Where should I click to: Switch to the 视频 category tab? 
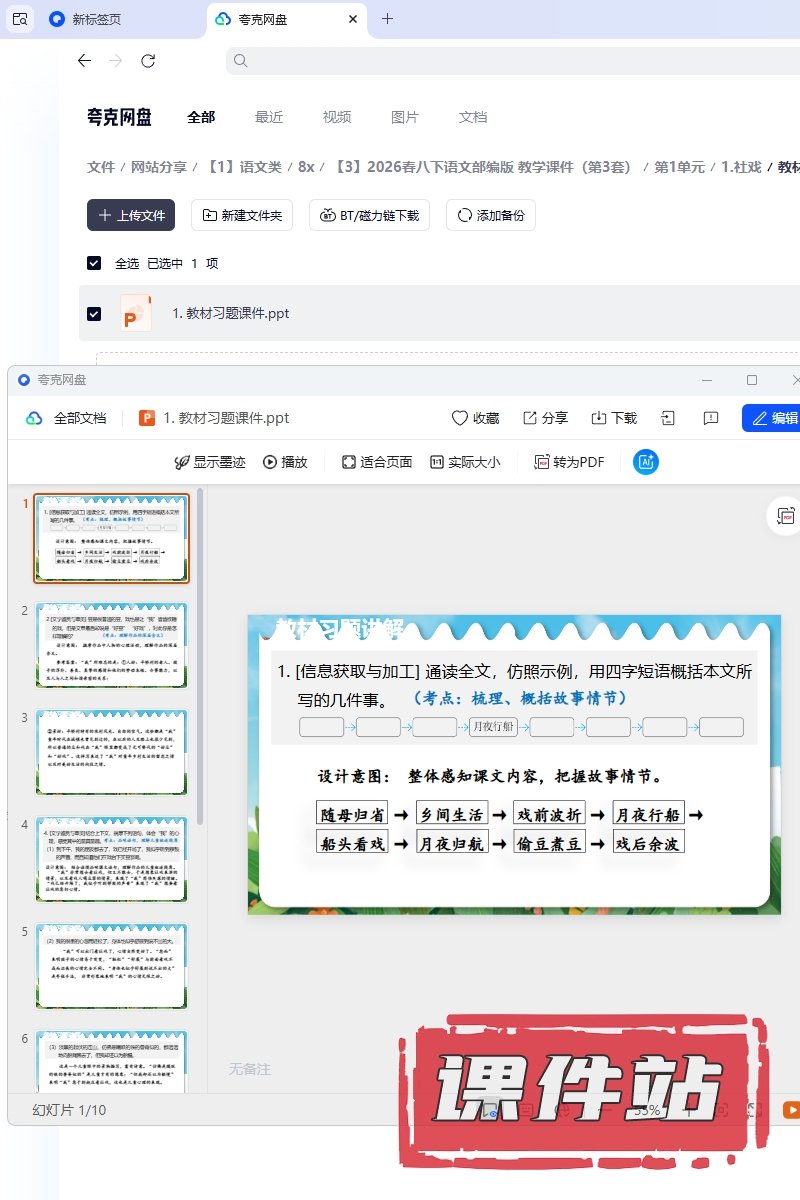[x=337, y=117]
